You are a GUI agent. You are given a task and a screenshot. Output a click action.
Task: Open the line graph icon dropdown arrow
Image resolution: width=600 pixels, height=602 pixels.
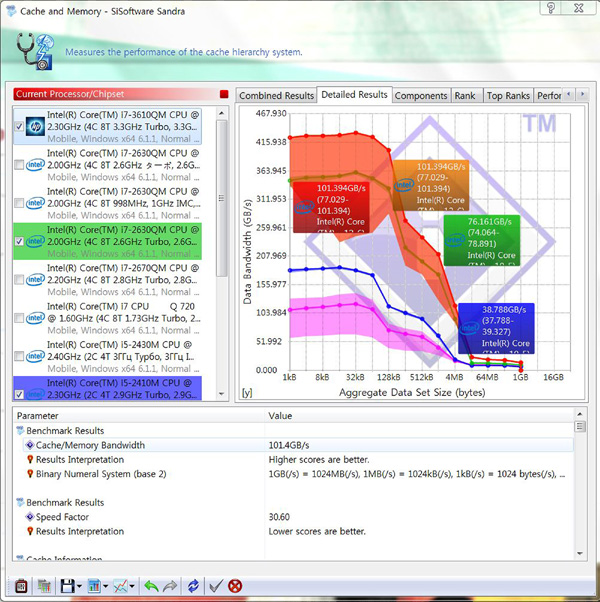132,587
